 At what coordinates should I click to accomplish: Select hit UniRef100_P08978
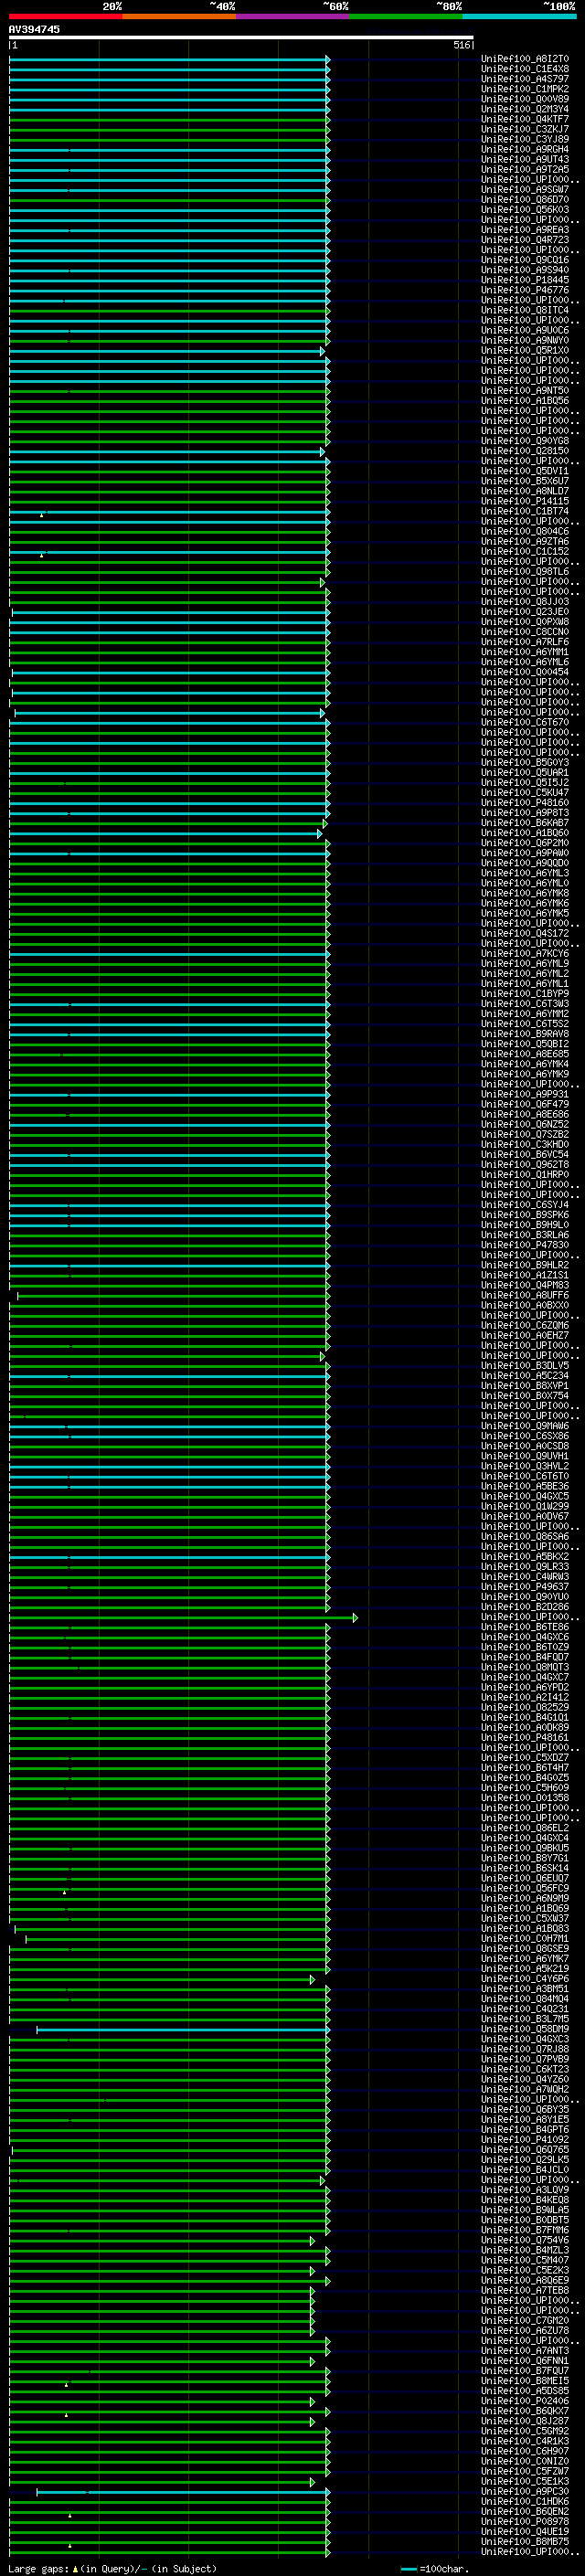(525, 2521)
